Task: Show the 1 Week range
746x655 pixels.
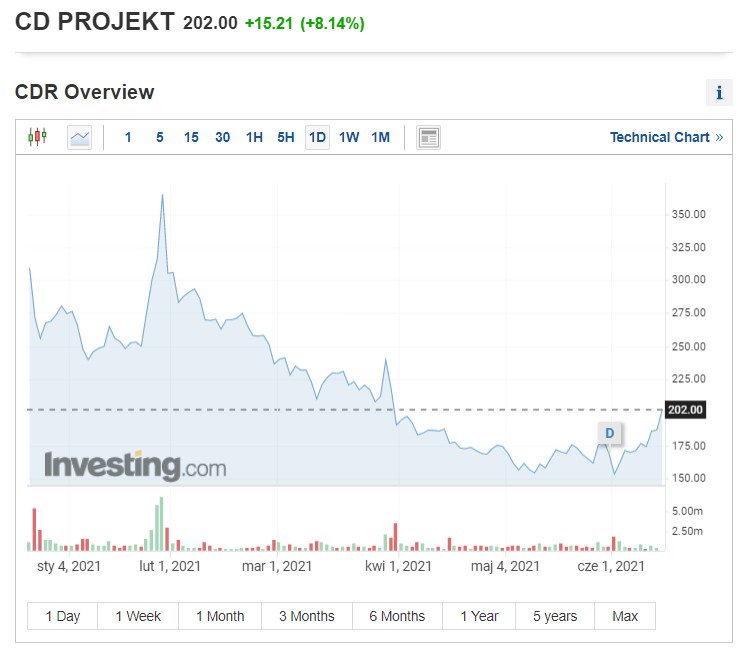Action: (x=138, y=616)
